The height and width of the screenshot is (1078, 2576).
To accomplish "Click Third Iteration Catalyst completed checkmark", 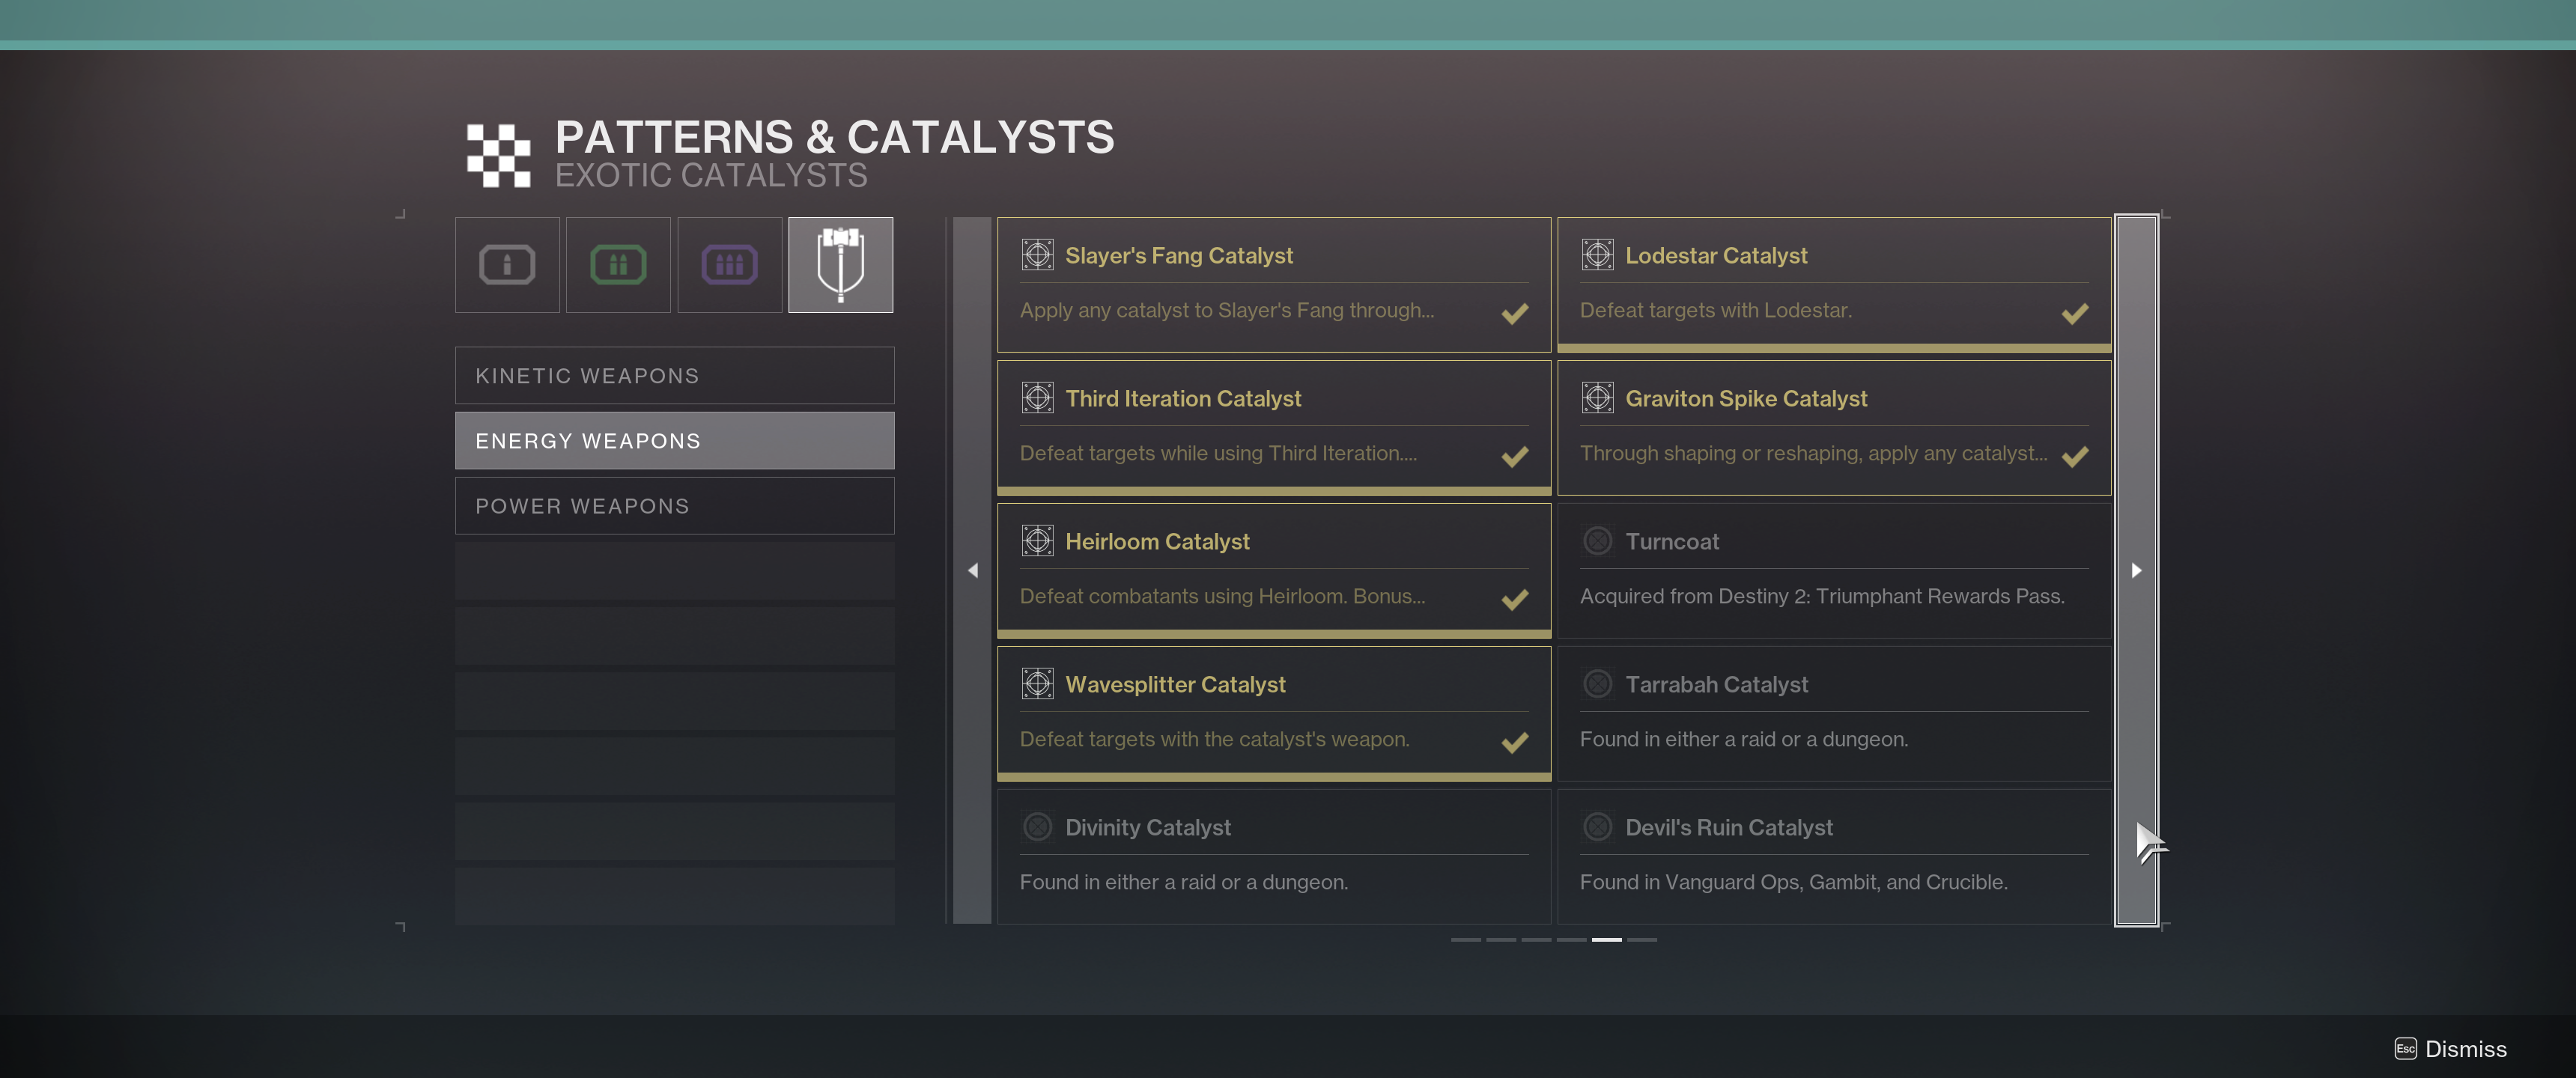I will tap(1514, 456).
